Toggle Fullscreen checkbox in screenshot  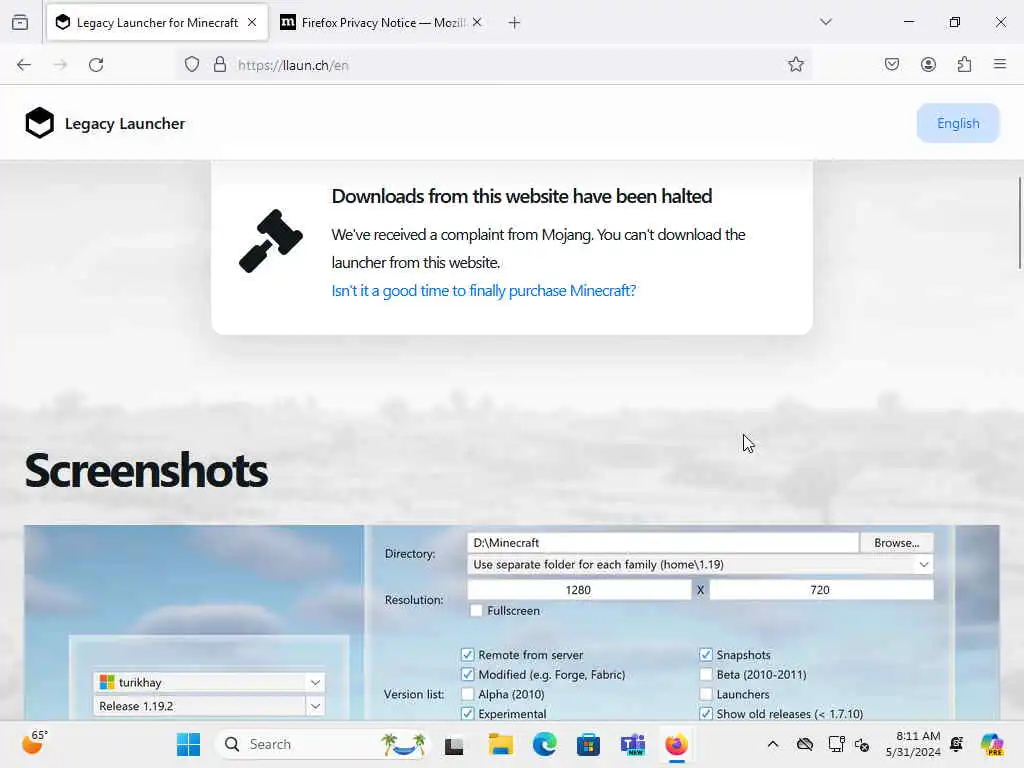click(x=476, y=611)
